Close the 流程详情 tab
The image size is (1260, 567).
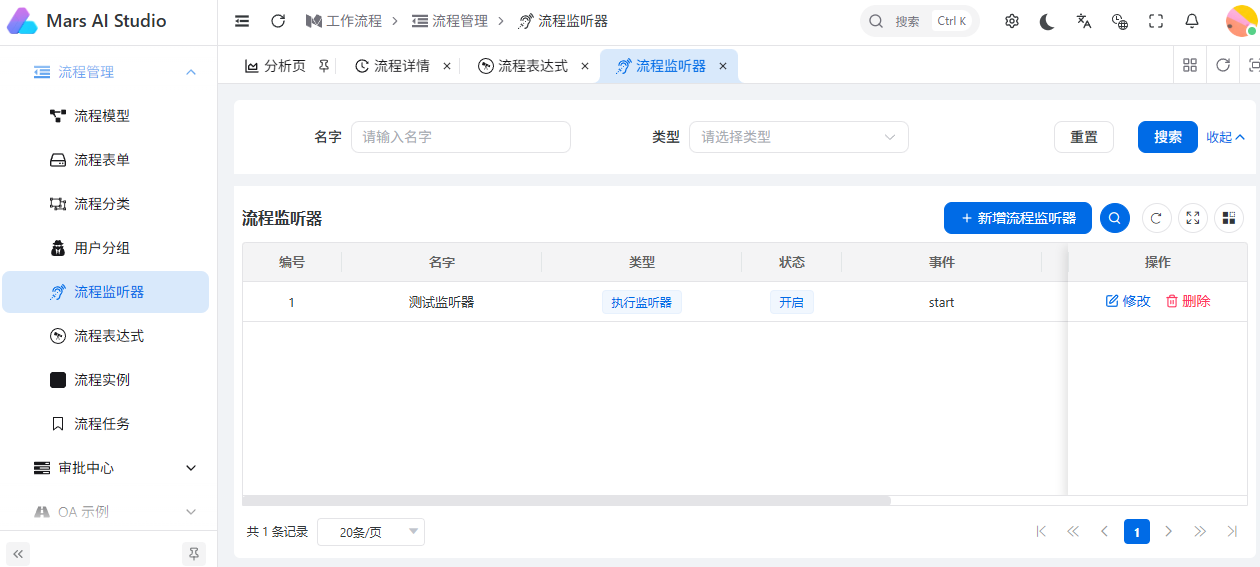click(447, 66)
